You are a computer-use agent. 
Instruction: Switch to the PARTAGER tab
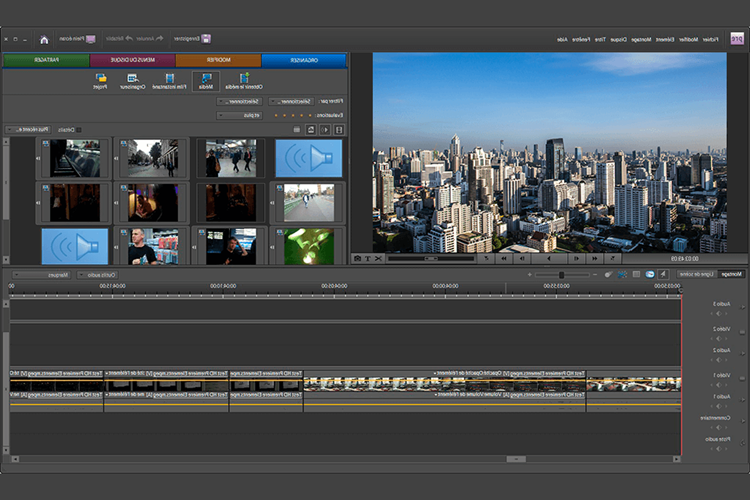pyautogui.click(x=46, y=60)
